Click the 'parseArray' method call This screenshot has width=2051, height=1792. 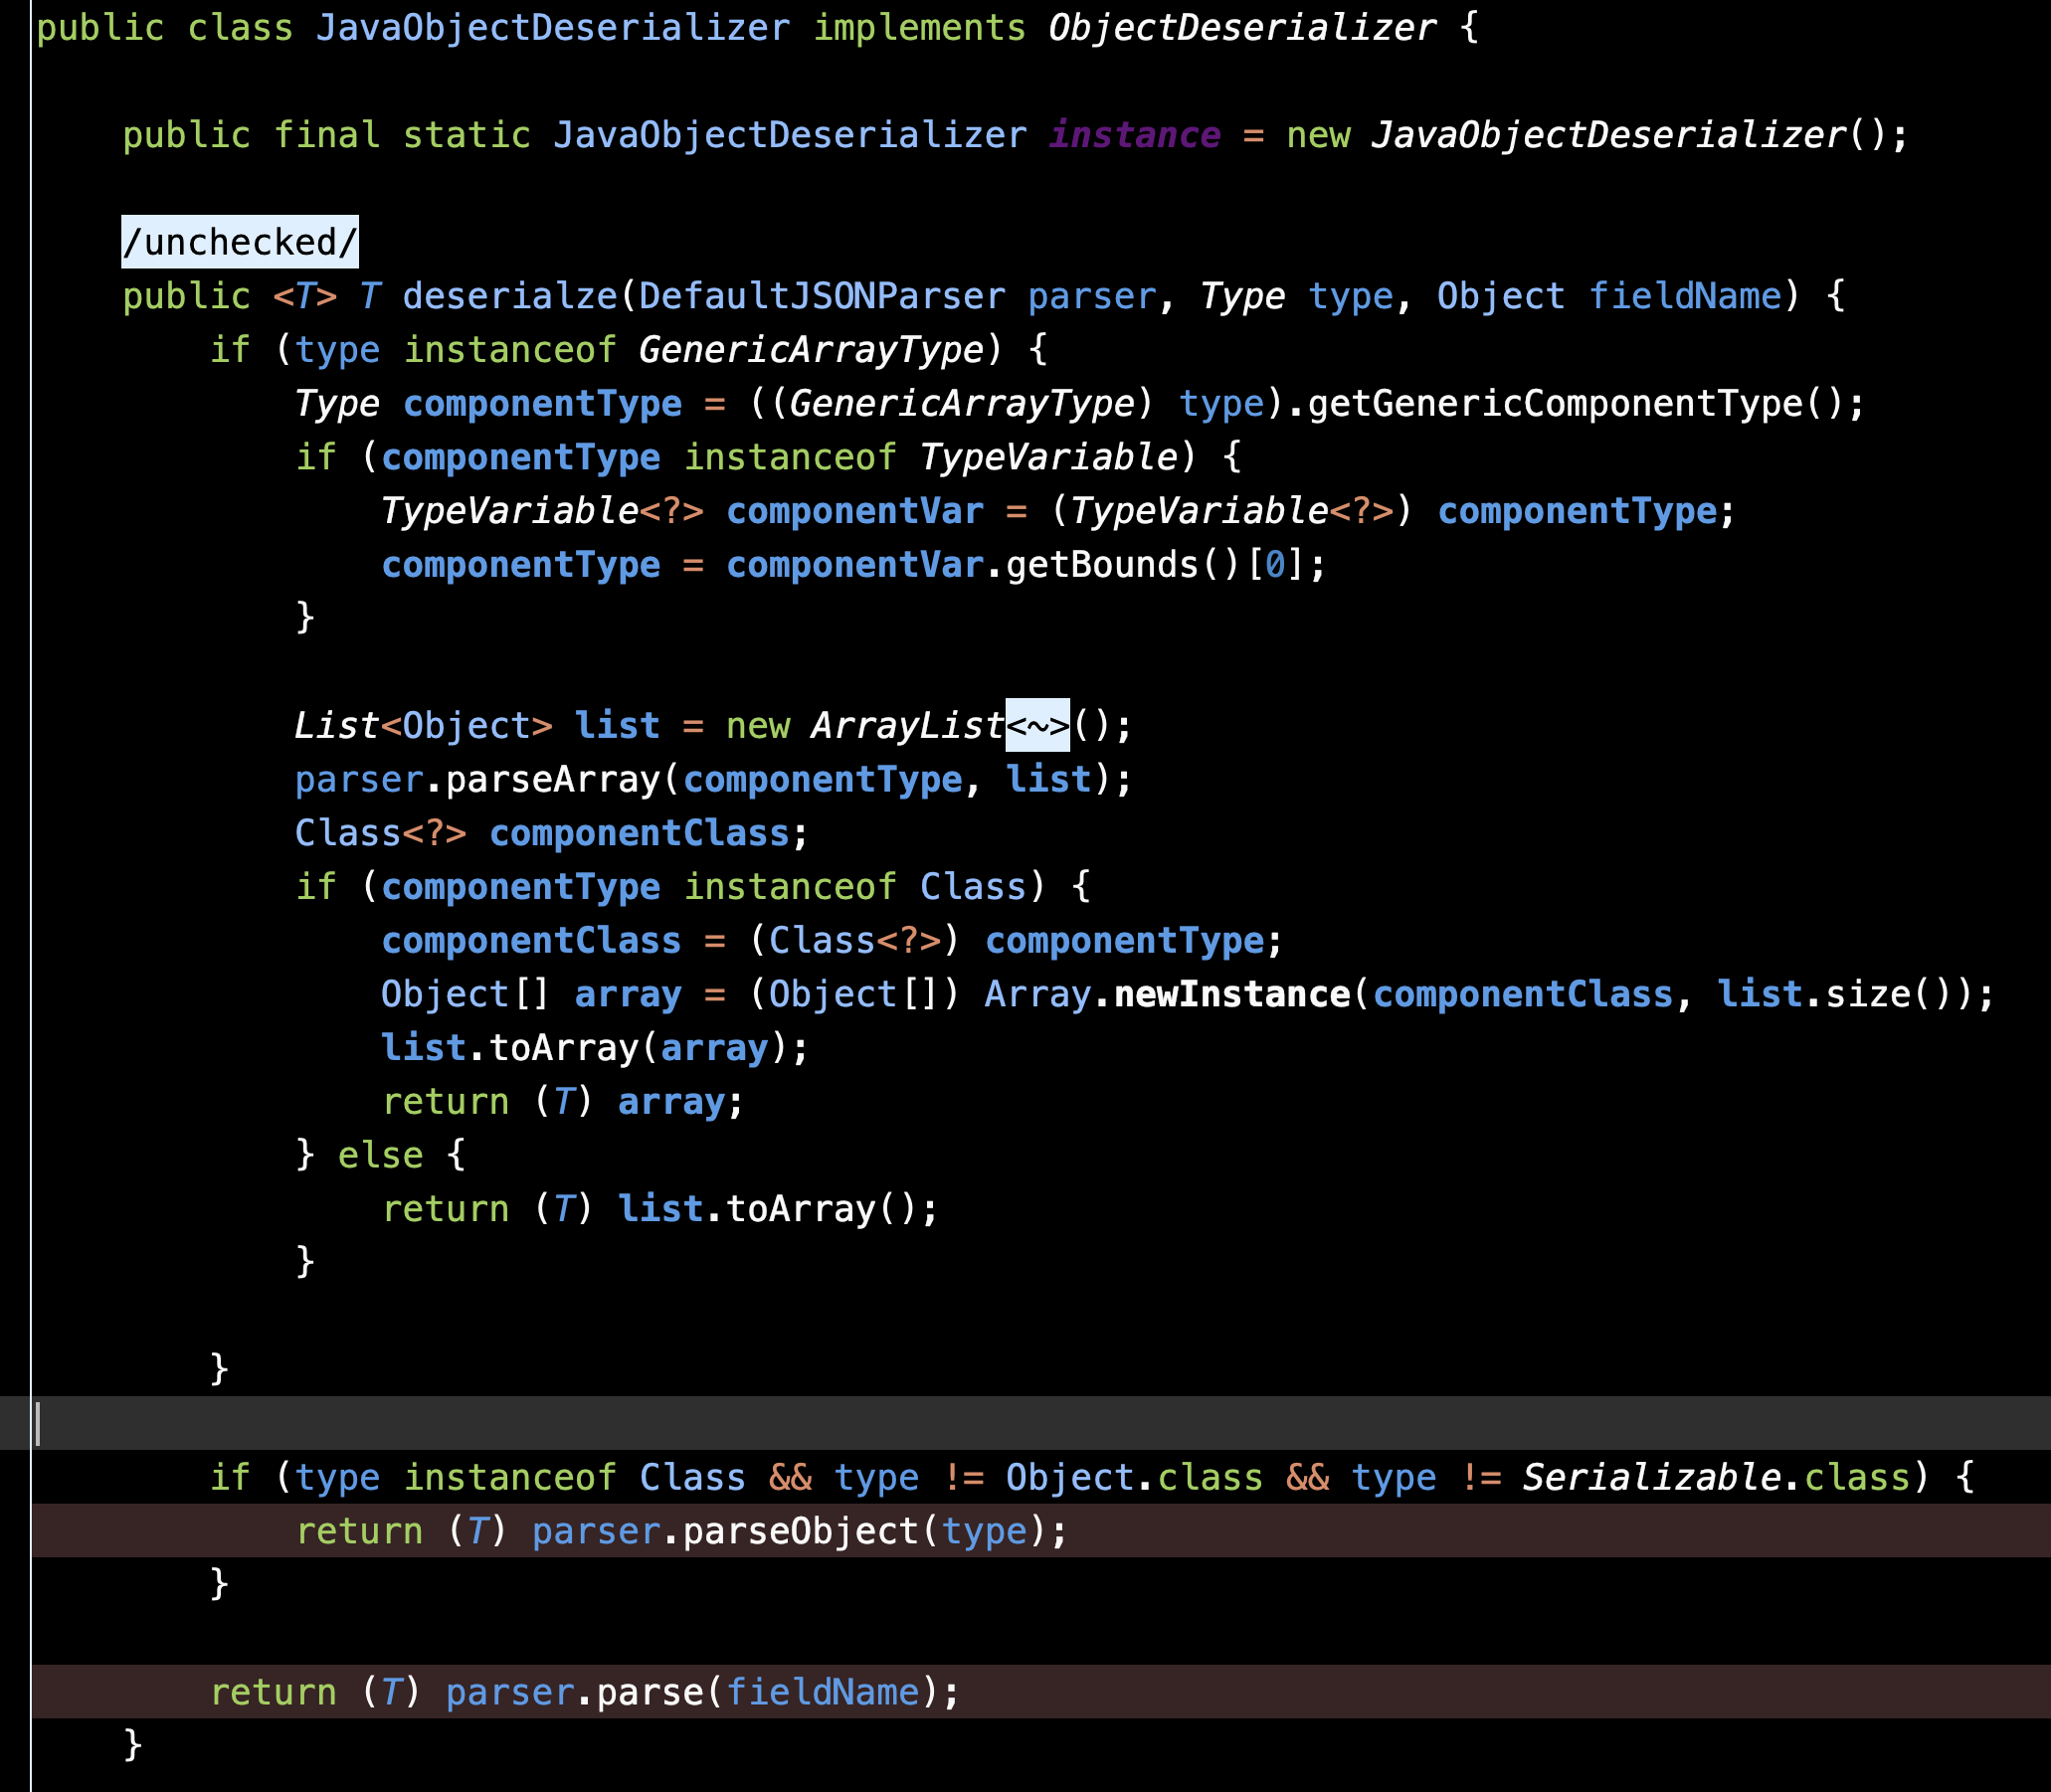552,779
